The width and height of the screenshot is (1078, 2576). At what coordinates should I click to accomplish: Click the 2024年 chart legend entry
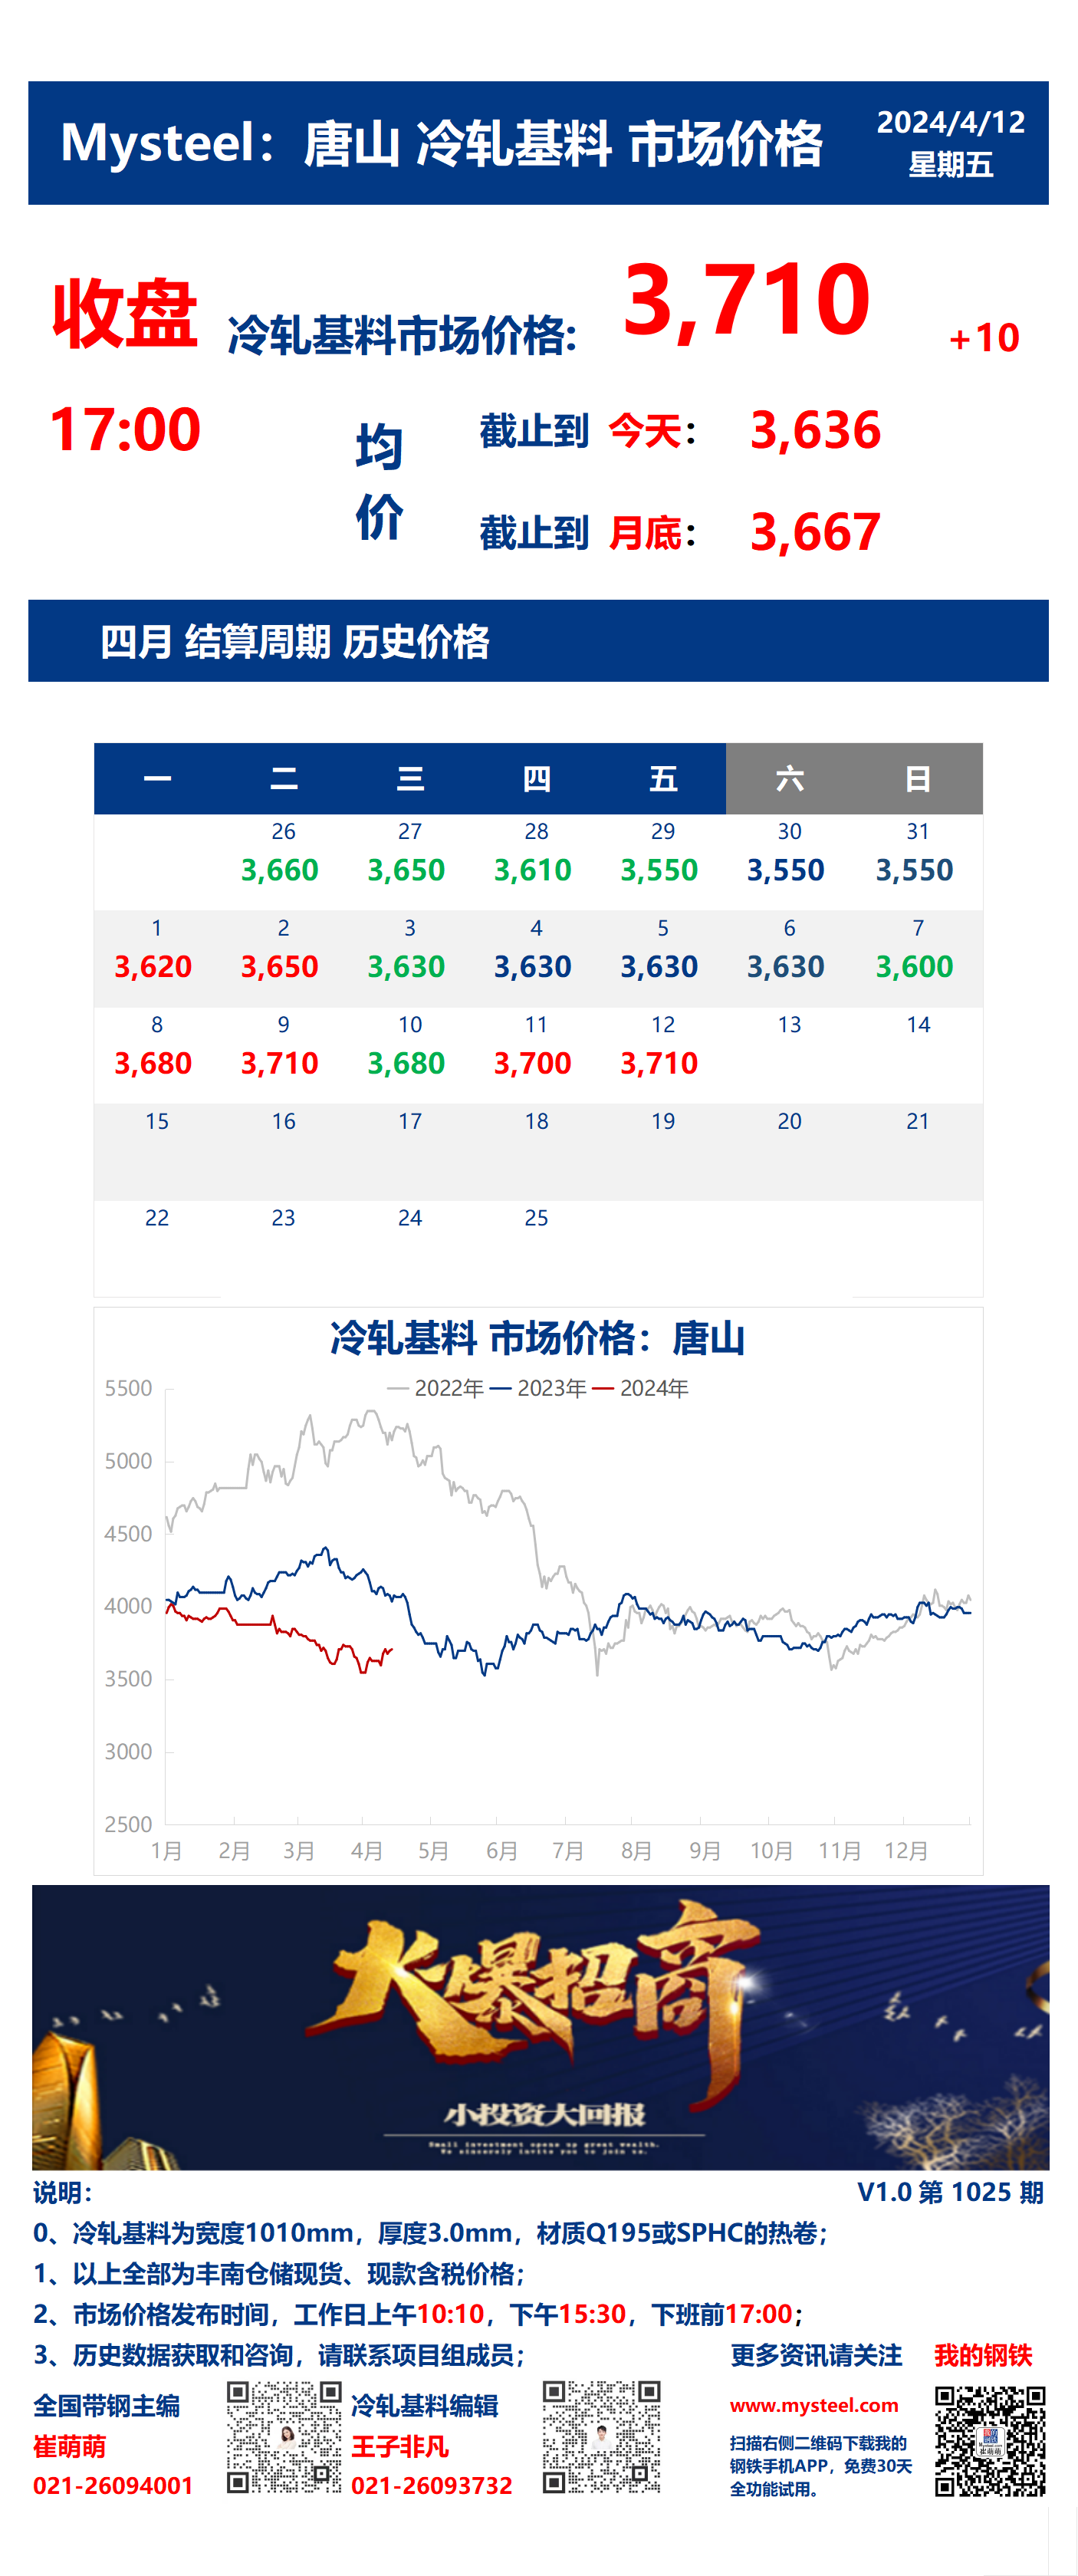[641, 1388]
